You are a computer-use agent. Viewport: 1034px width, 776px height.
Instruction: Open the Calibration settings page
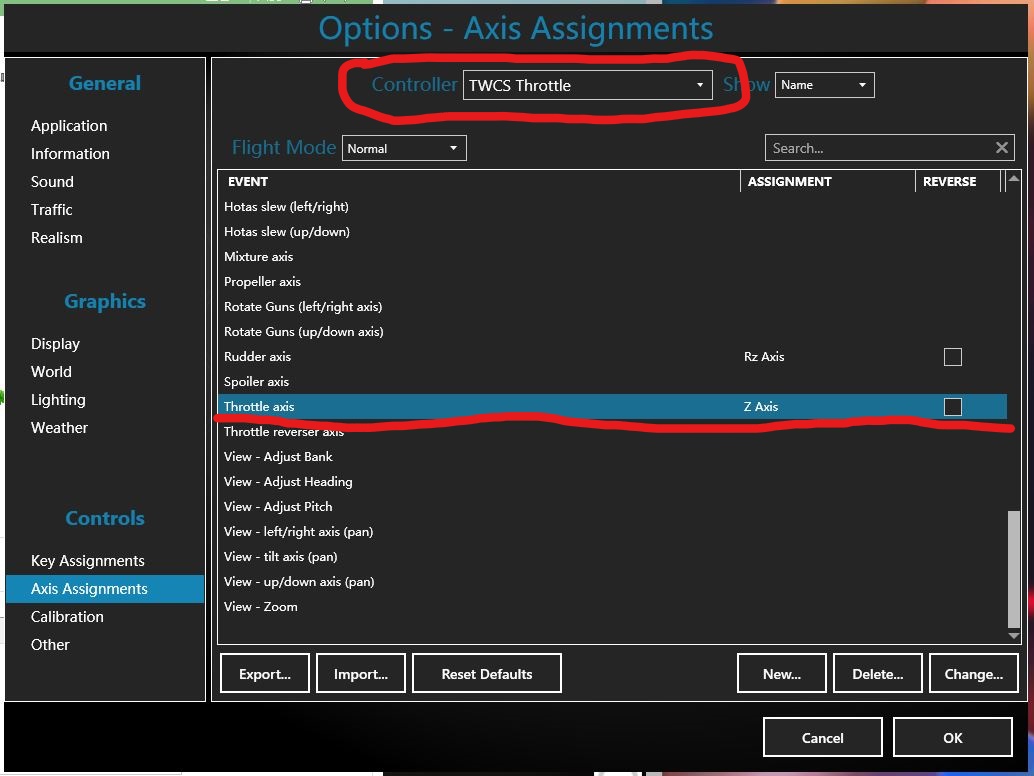coord(67,617)
